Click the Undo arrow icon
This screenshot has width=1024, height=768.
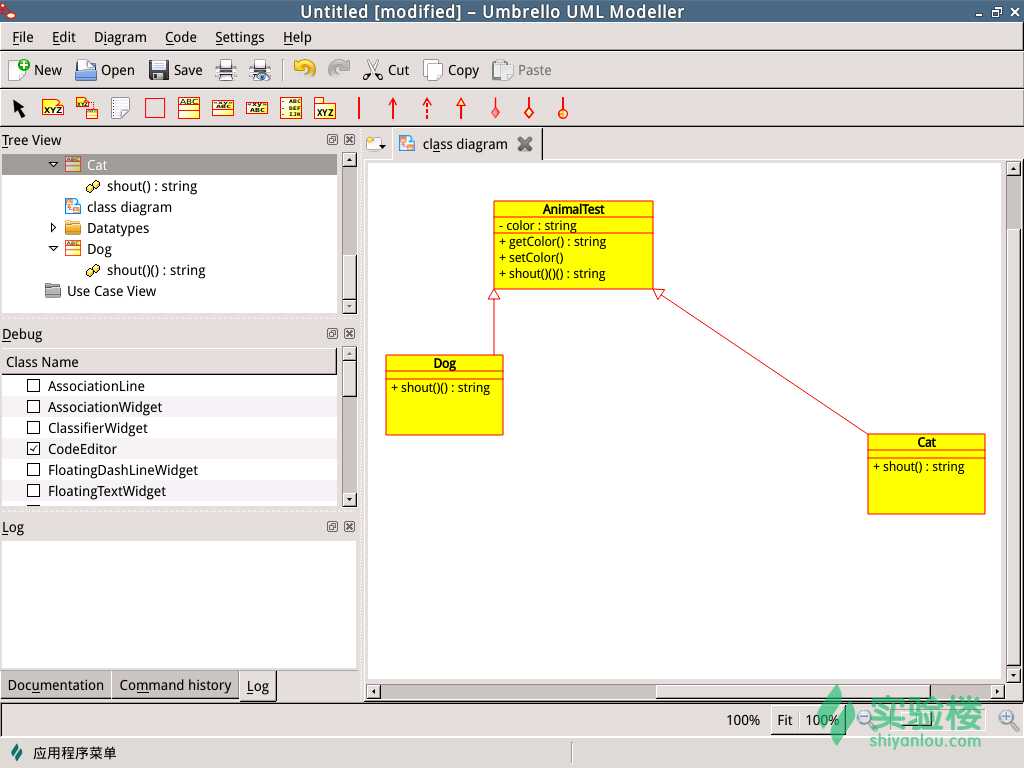304,69
